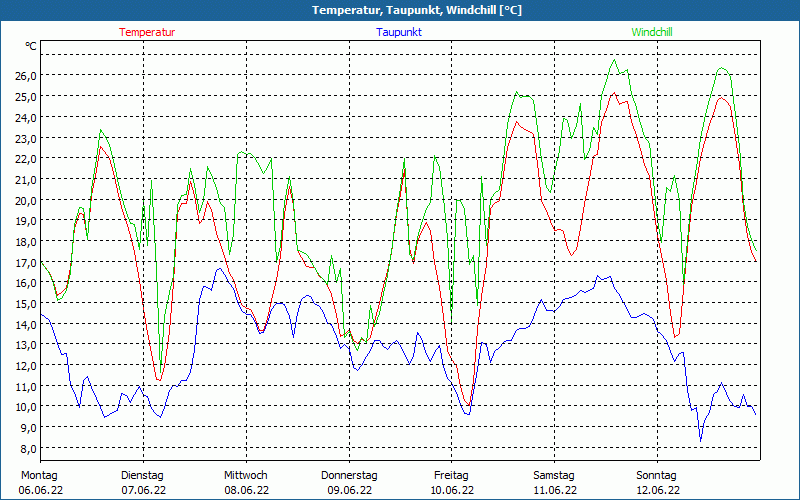Click the 13,0 y-axis value
The width and height of the screenshot is (800, 500).
tap(26, 345)
